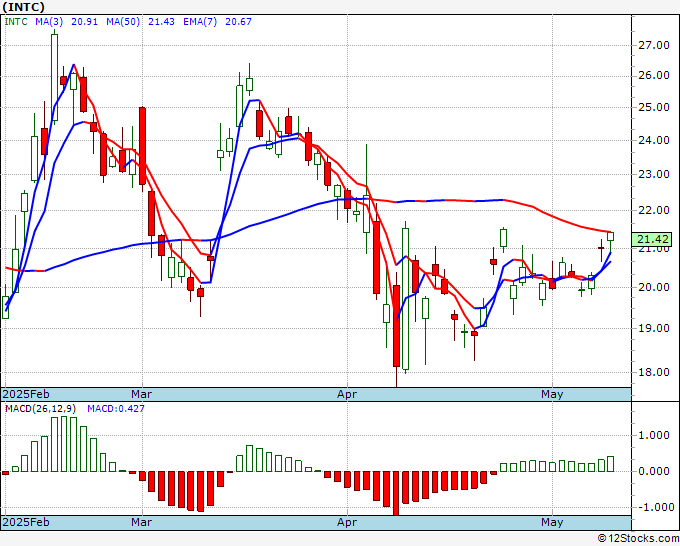Click the 18.00 price axis label

click(x=654, y=372)
